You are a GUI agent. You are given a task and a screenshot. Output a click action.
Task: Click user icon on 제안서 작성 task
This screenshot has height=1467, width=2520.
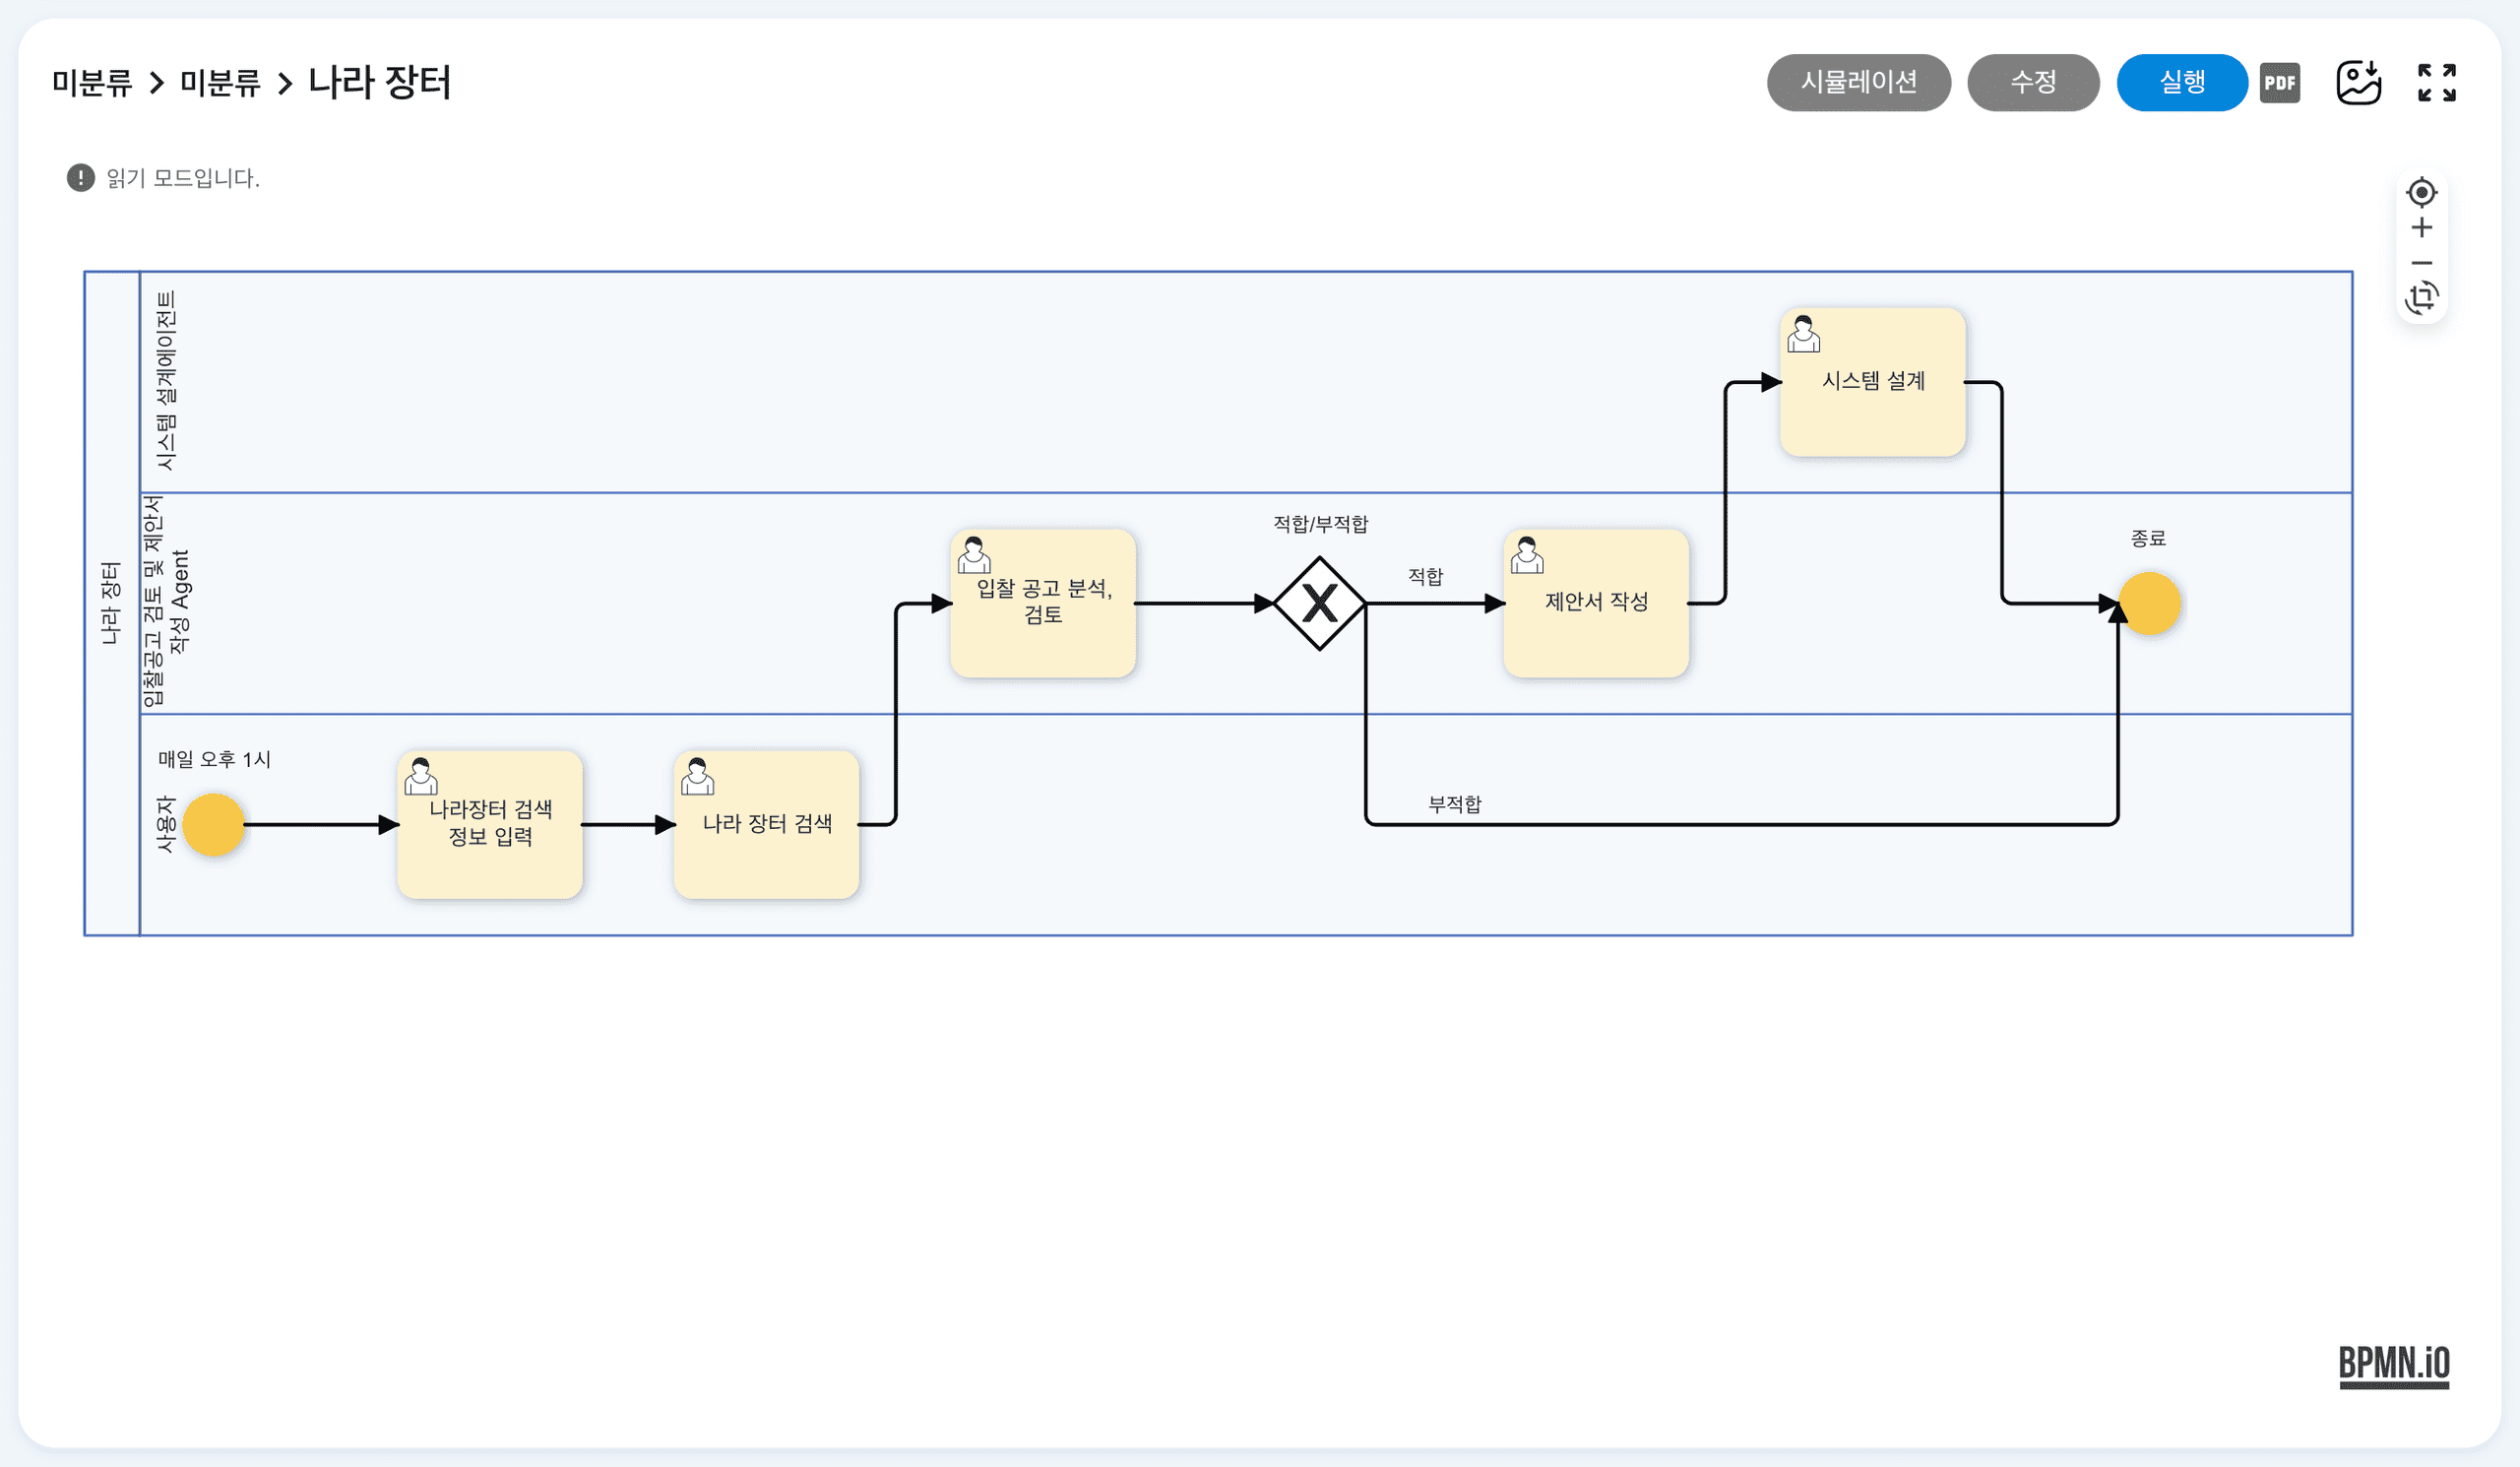click(1527, 555)
